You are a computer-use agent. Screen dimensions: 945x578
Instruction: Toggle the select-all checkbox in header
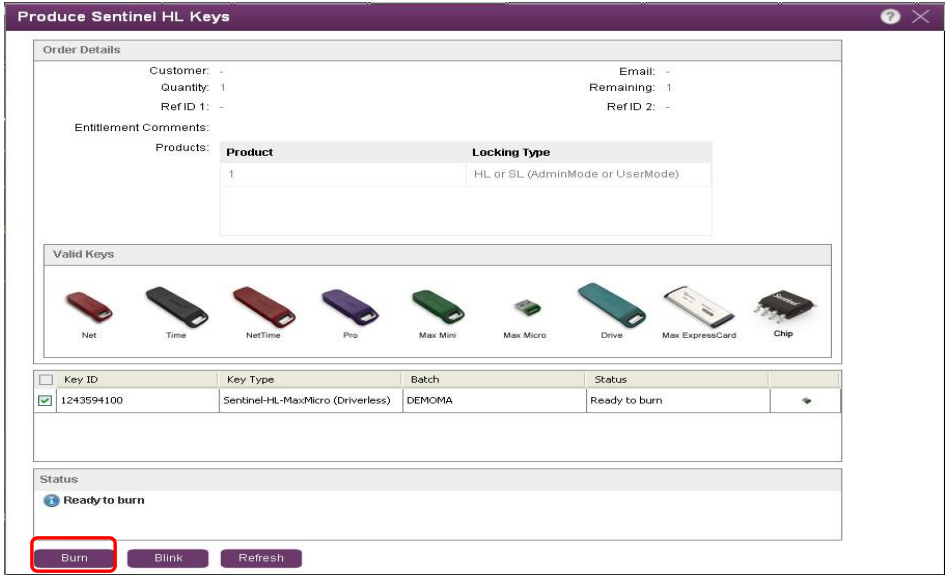(45, 380)
